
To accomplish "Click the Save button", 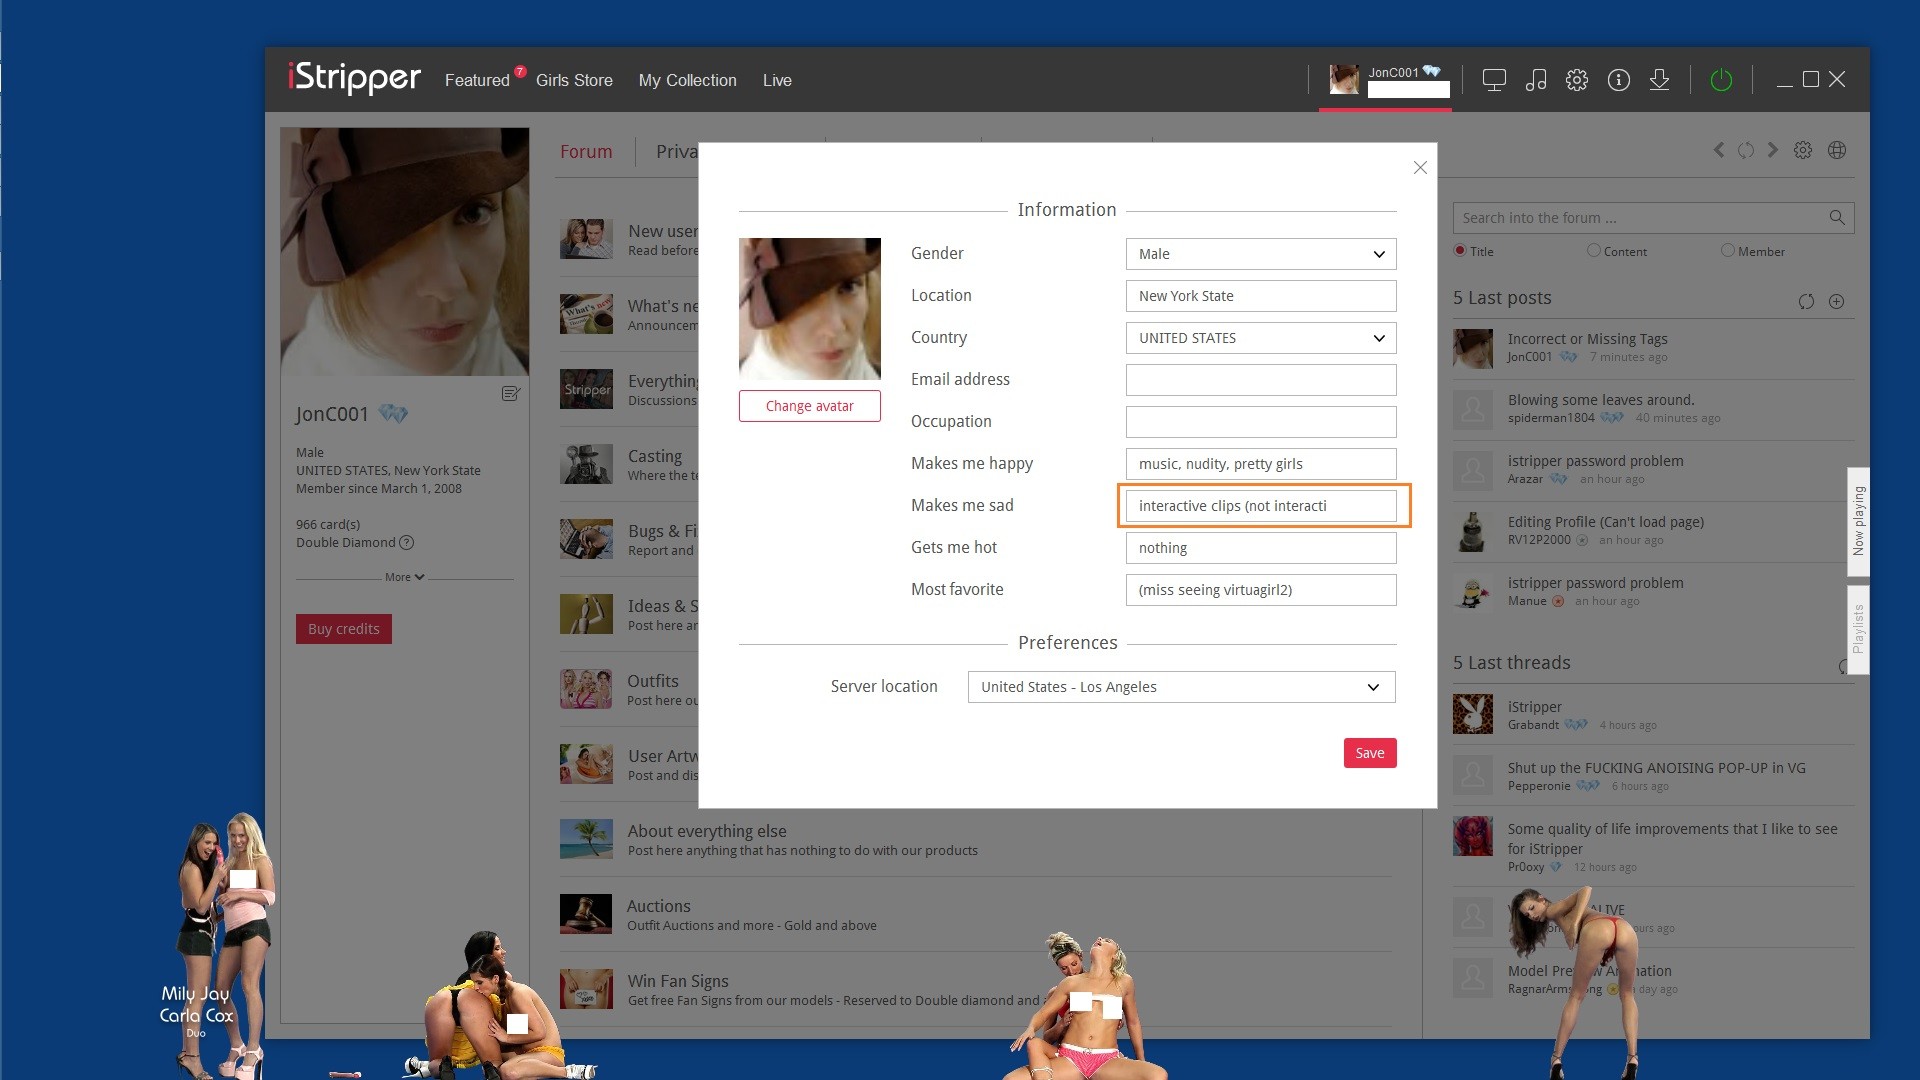I will 1369,753.
